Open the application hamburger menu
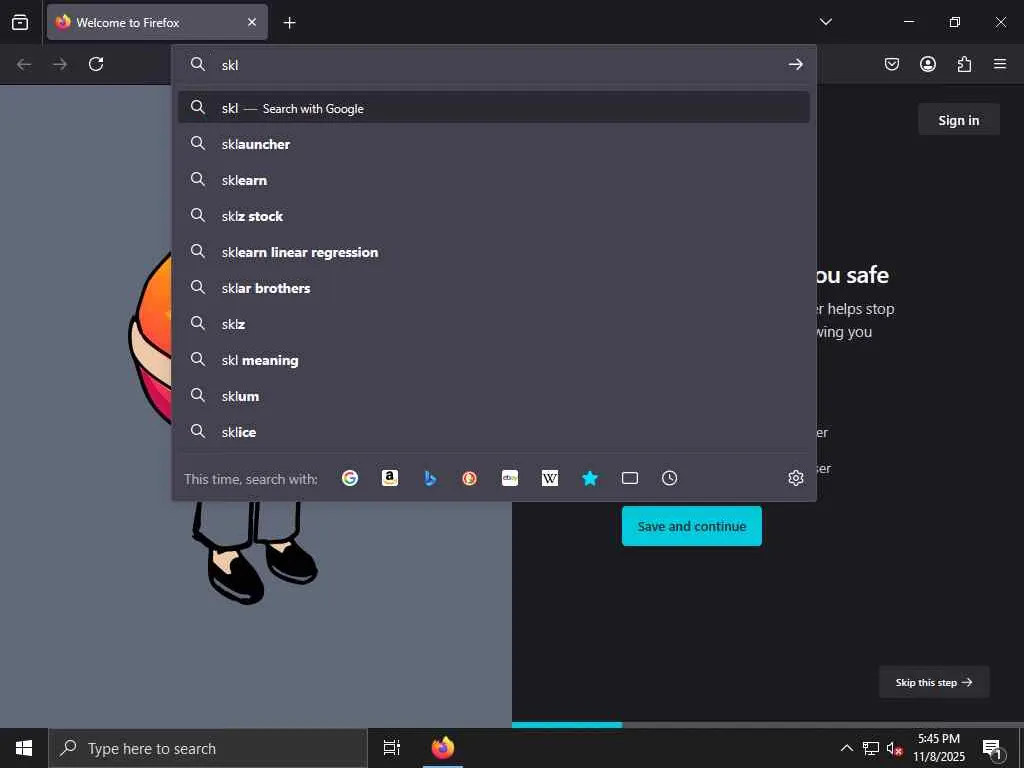 pyautogui.click(x=1000, y=64)
